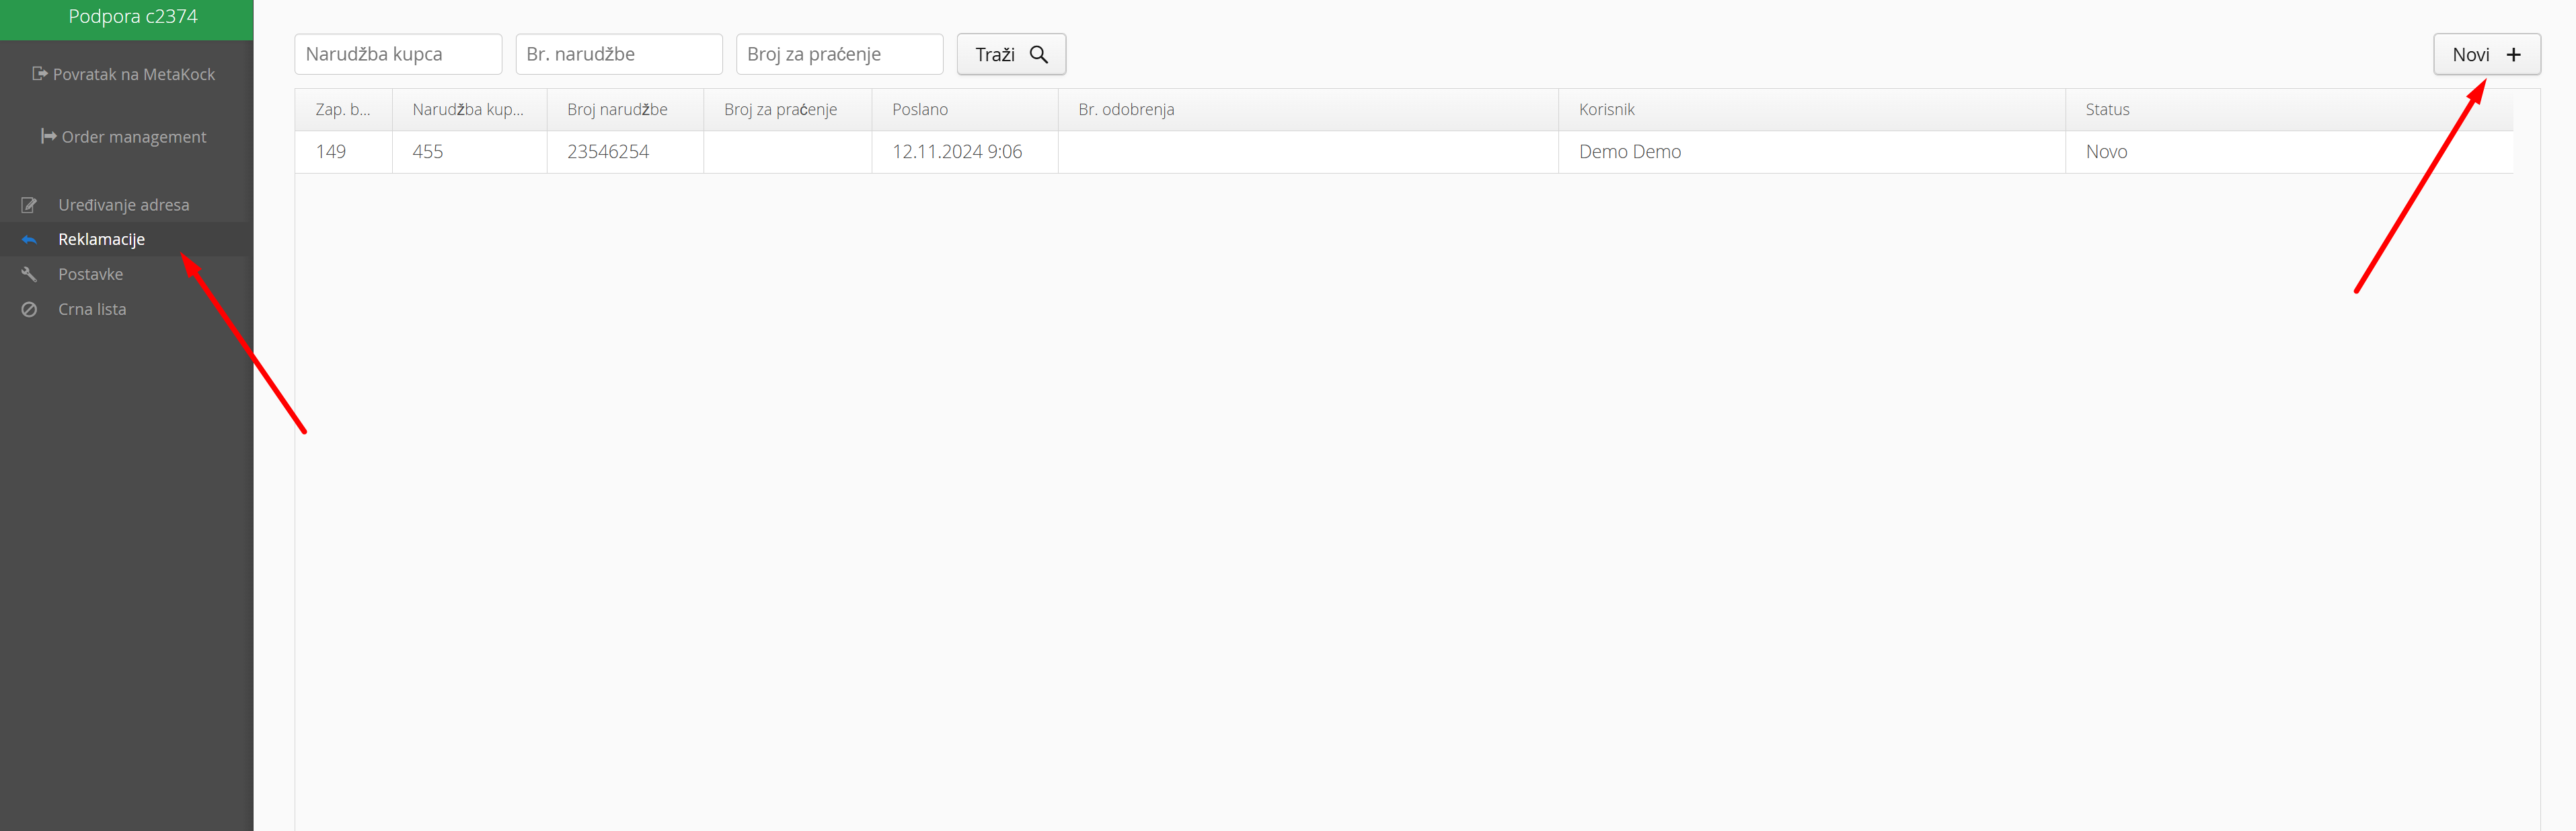Select the row with order number 23546254
2576x831 pixels.
point(607,152)
